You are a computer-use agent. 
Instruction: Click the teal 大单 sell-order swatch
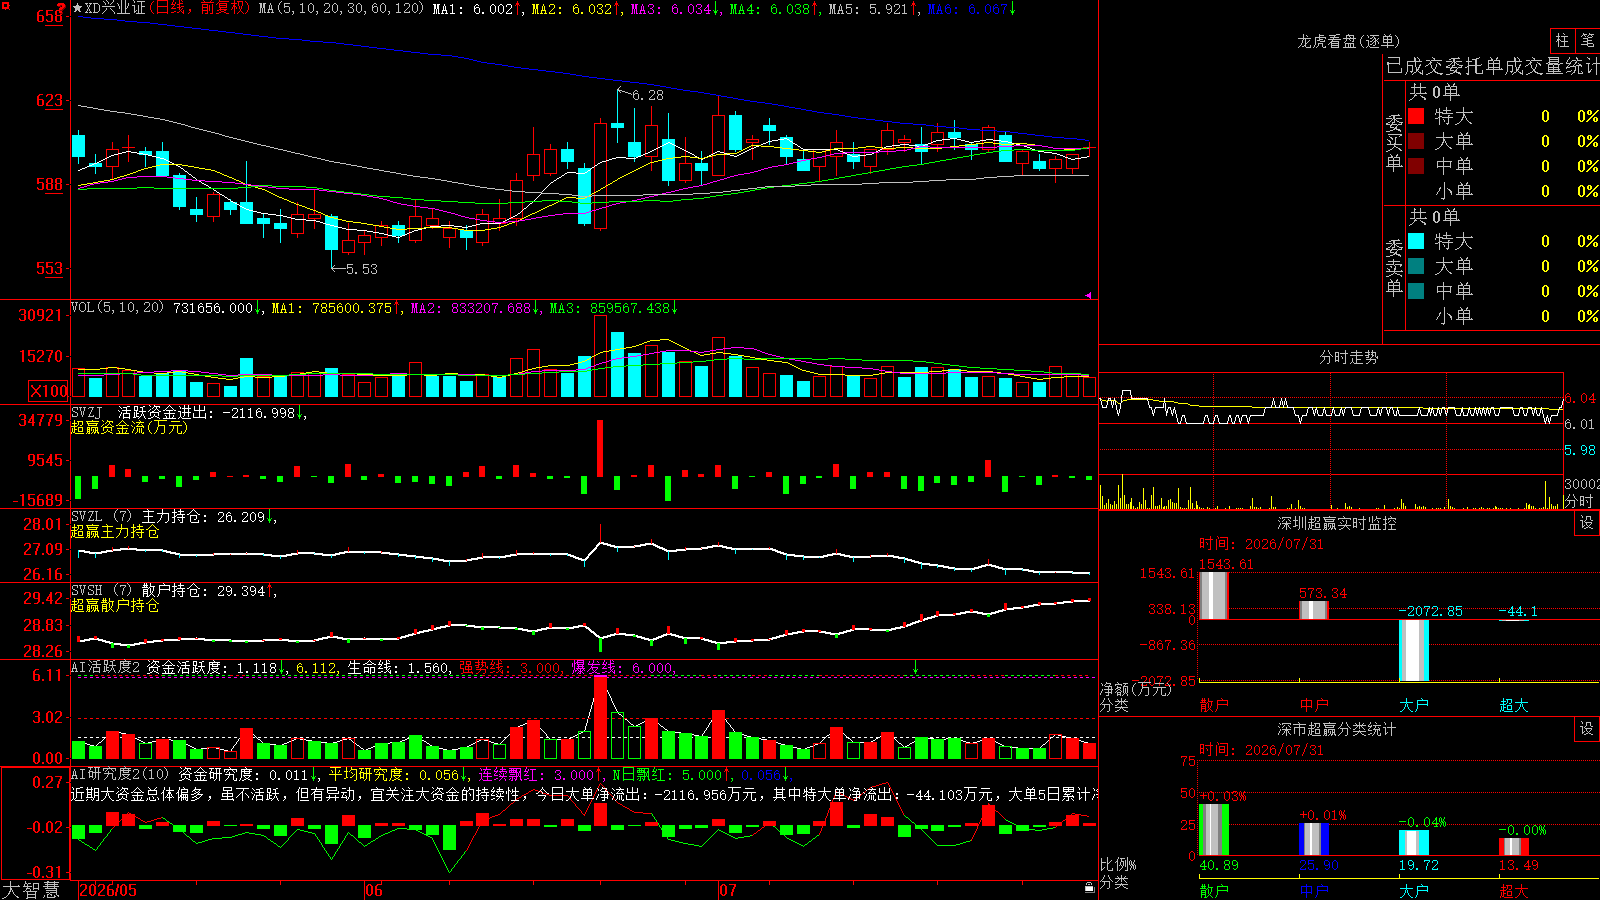tap(1416, 266)
